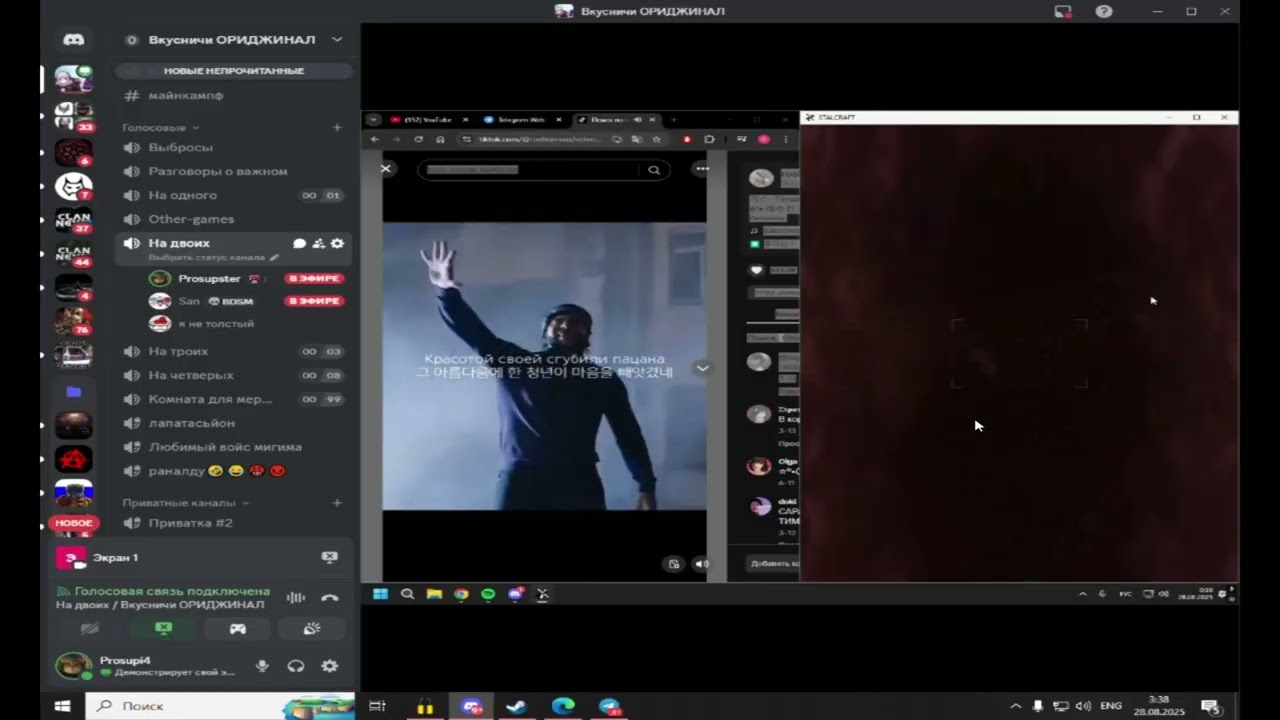This screenshot has width=1280, height=720.
Task: Toggle microphone mute
Action: [262, 666]
